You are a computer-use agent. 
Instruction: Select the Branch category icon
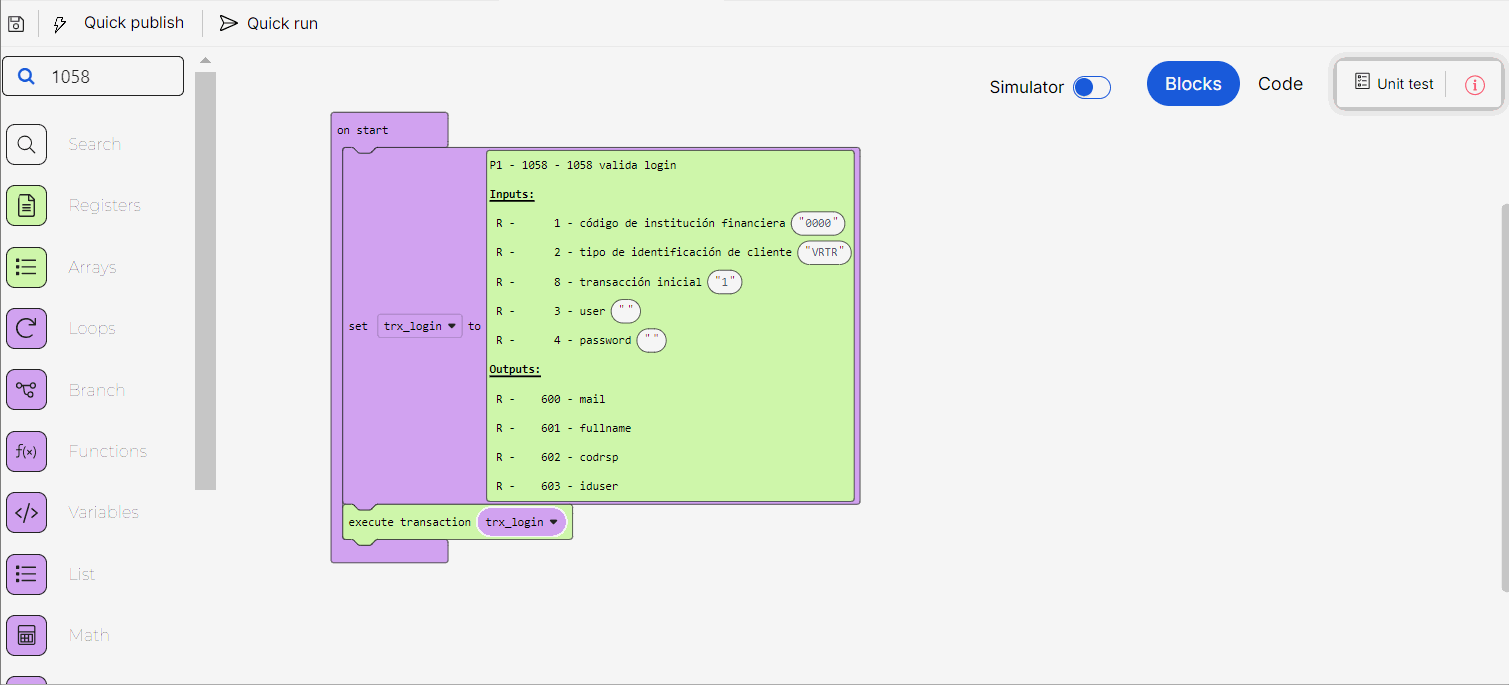[x=27, y=390]
